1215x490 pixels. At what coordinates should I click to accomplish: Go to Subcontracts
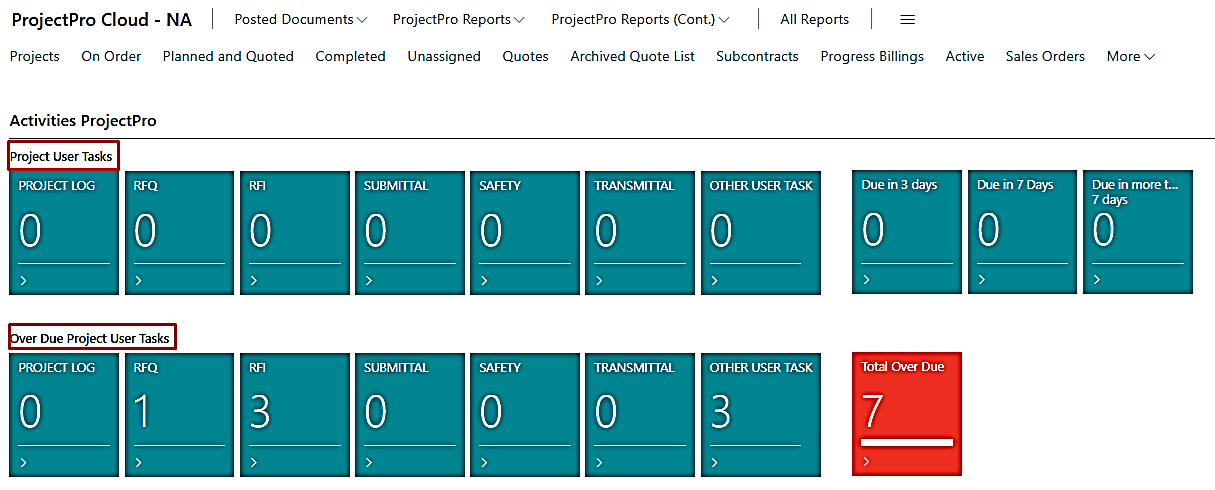(x=757, y=57)
